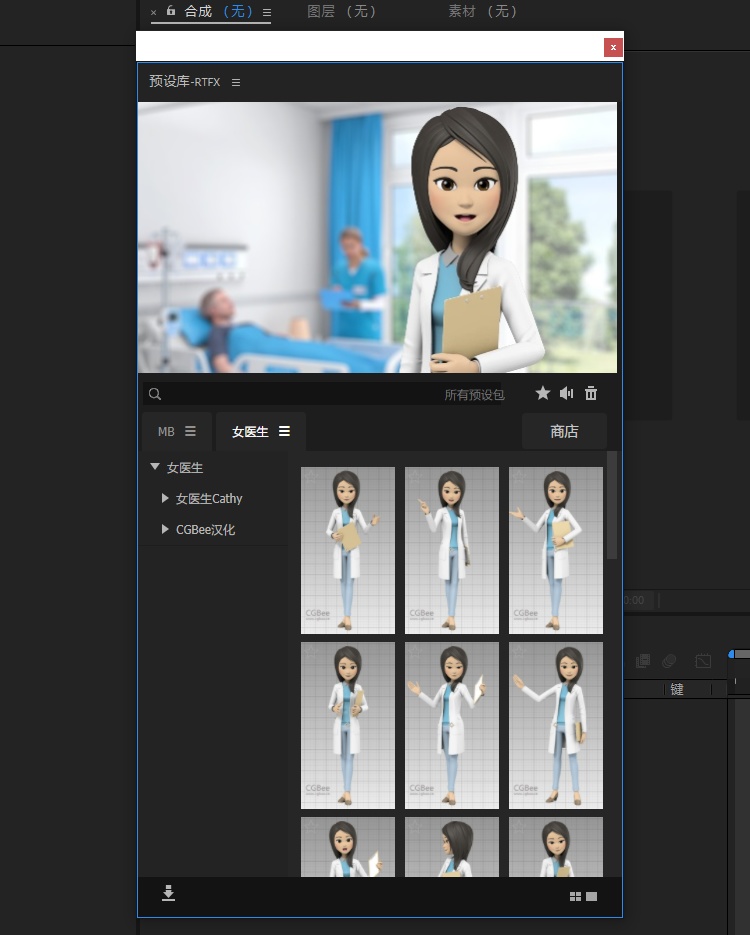Select the 合成 (无) panel tab
The image size is (750, 935).
pyautogui.click(x=218, y=11)
